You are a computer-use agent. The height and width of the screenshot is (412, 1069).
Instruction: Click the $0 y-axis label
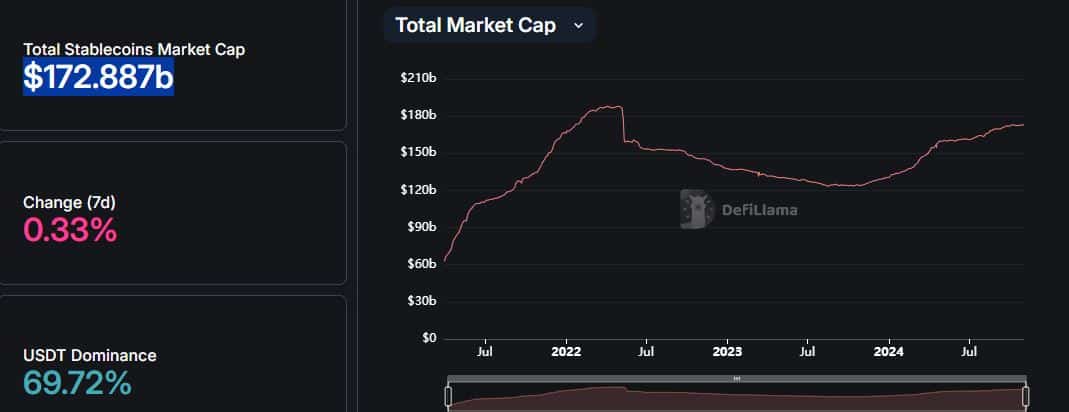(429, 338)
